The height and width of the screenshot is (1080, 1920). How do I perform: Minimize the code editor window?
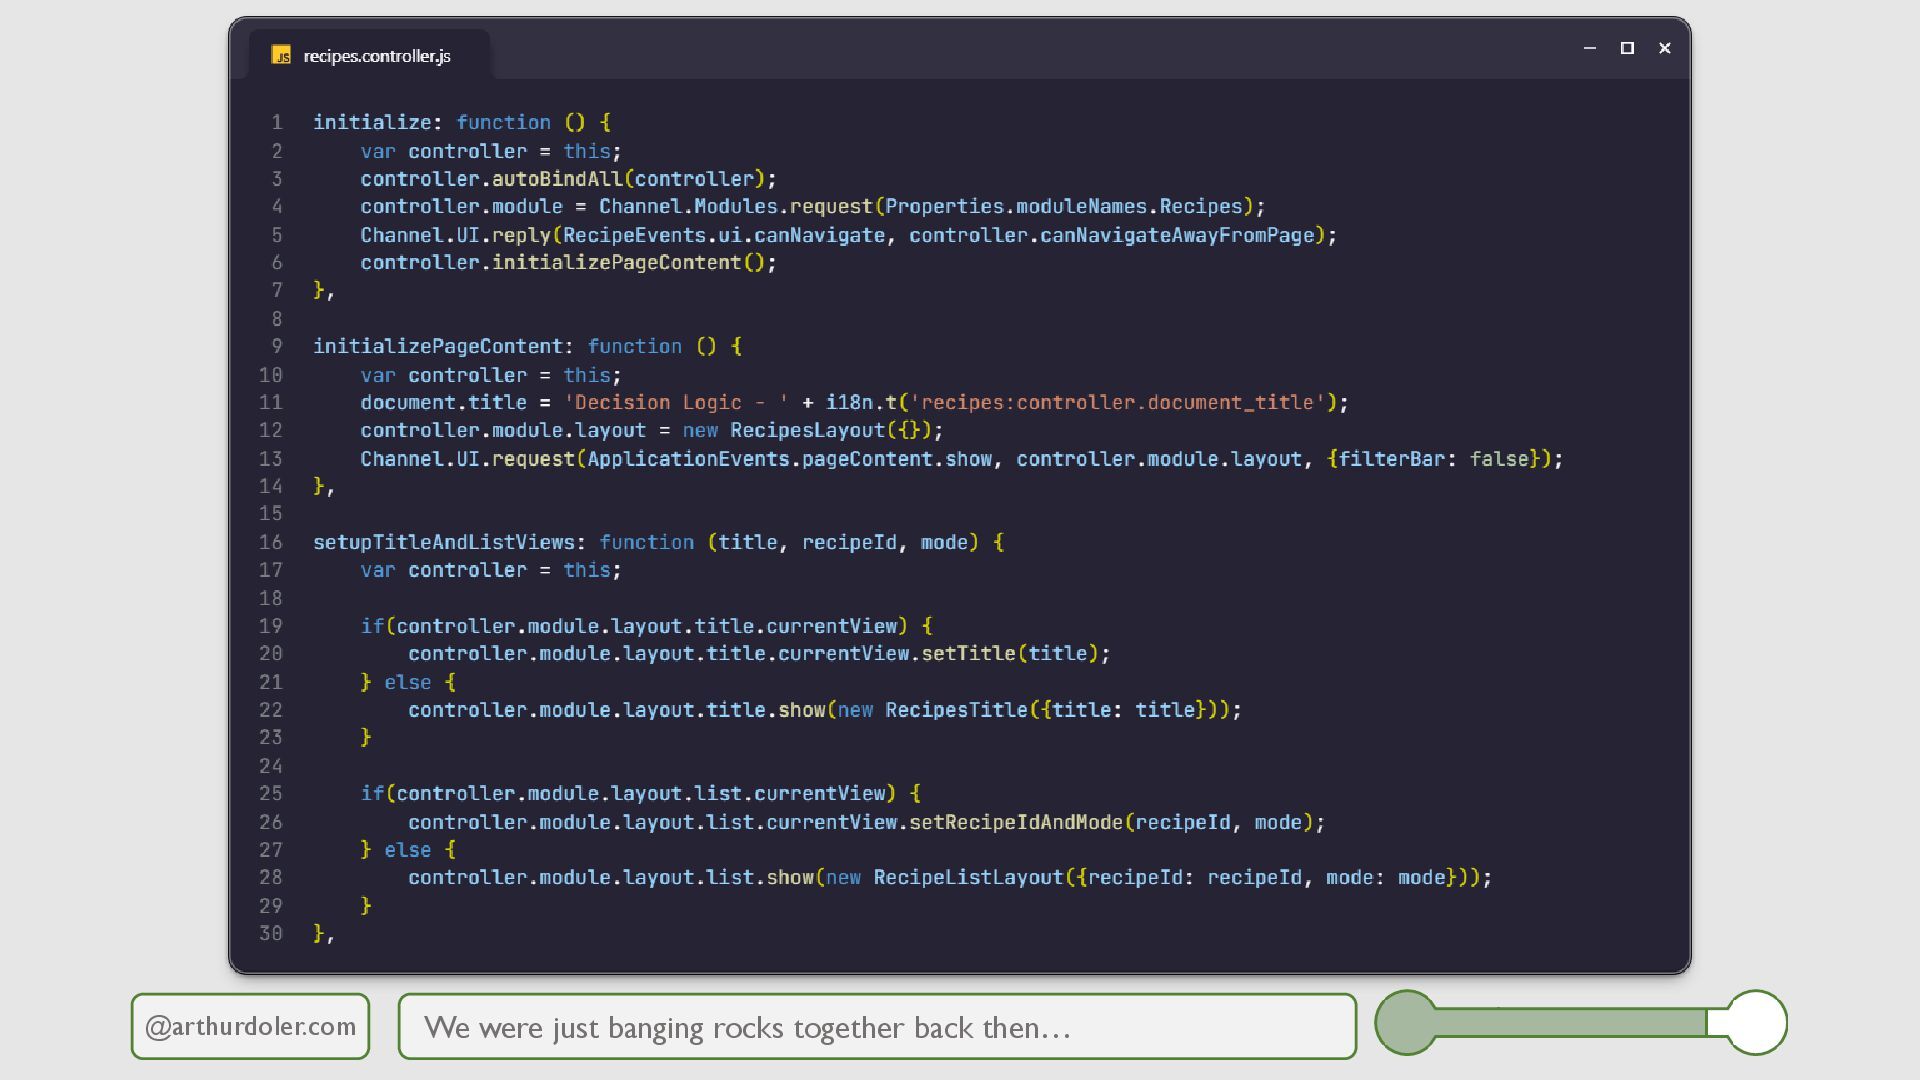click(1589, 48)
